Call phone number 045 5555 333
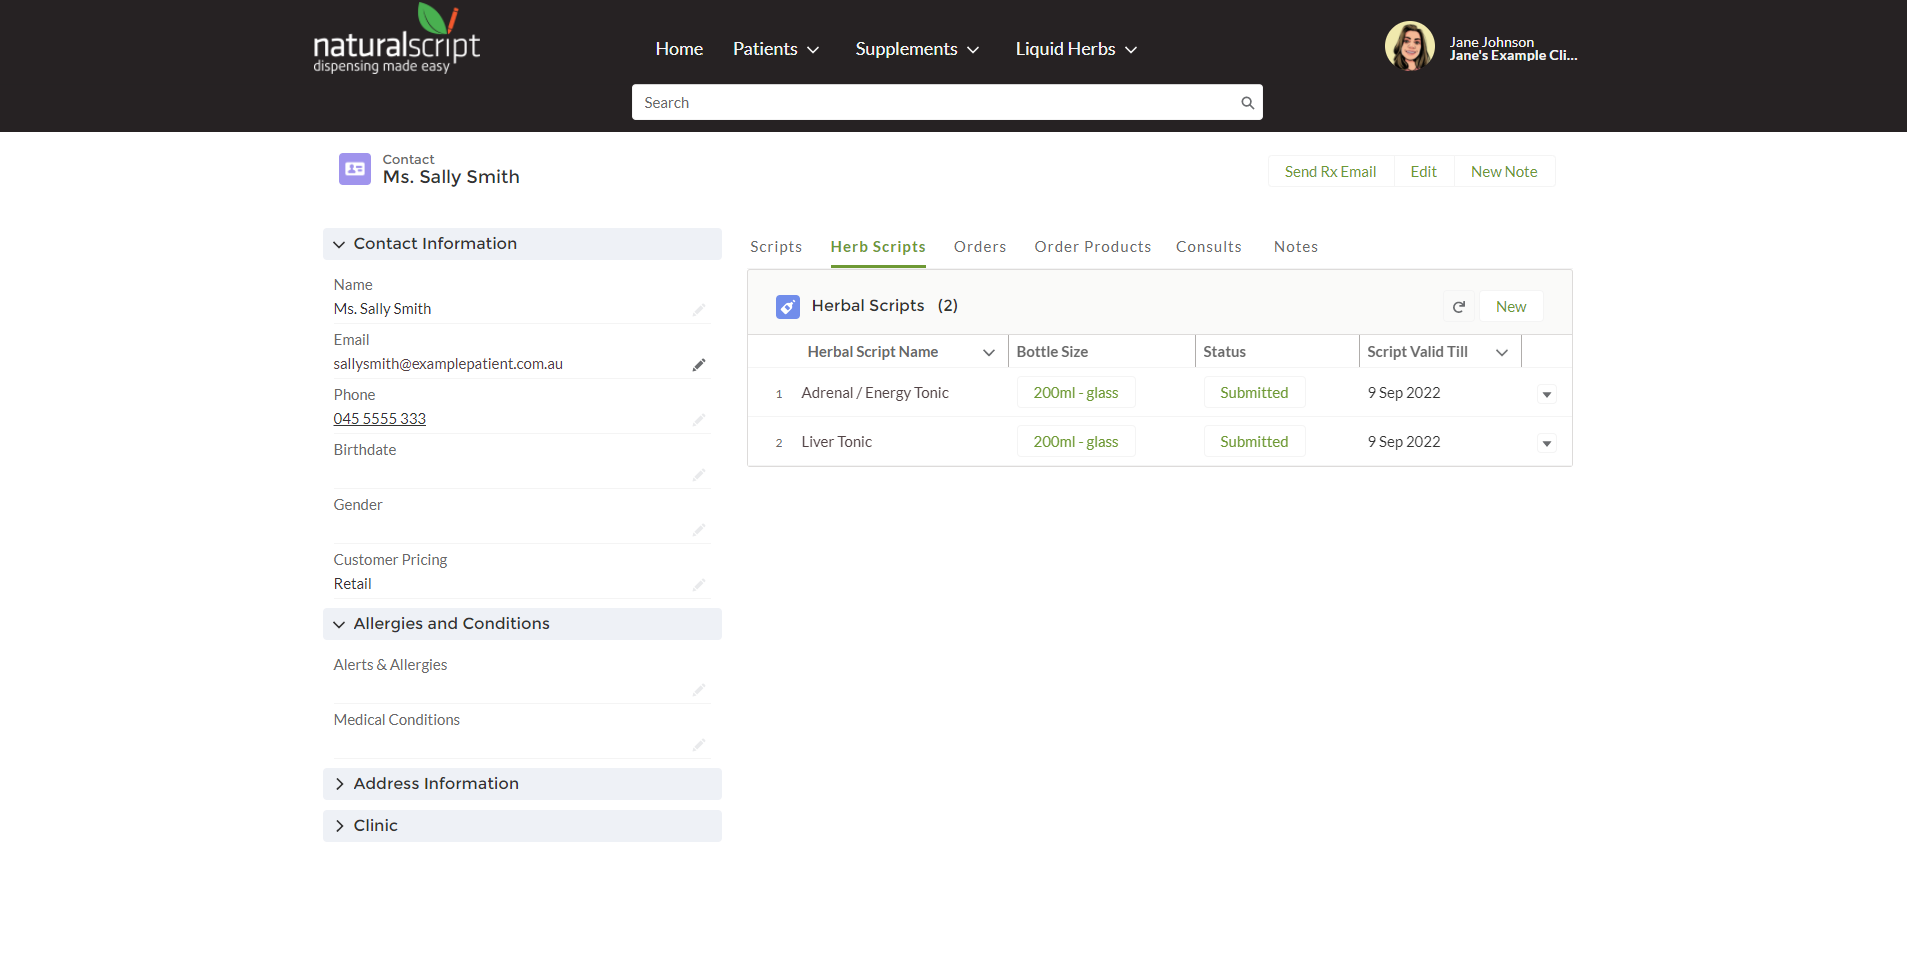The height and width of the screenshot is (960, 1907). click(380, 419)
